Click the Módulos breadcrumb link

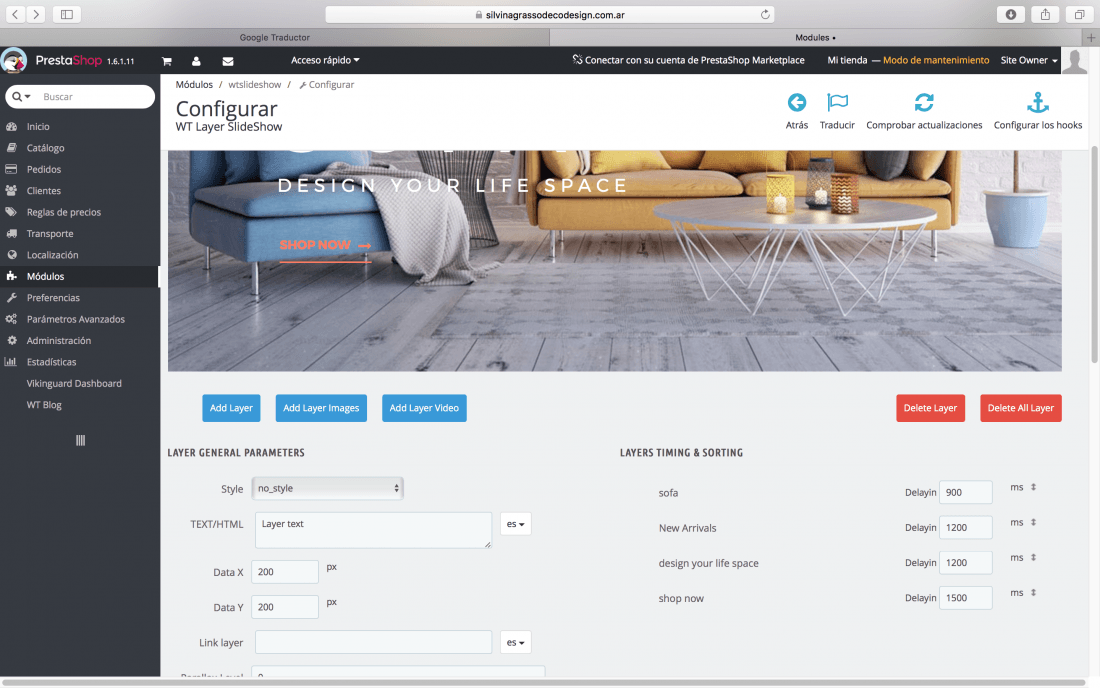[x=194, y=84]
